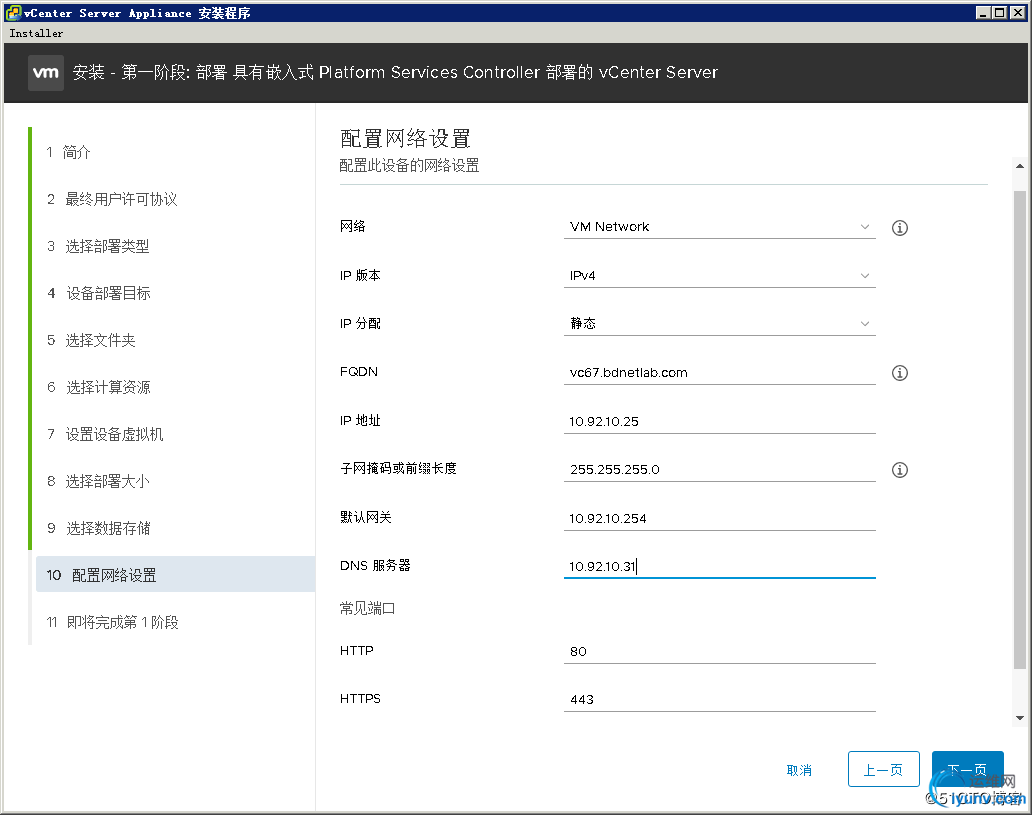Click the HTTP port input field
This screenshot has height=815, width=1032.
pyautogui.click(x=719, y=651)
